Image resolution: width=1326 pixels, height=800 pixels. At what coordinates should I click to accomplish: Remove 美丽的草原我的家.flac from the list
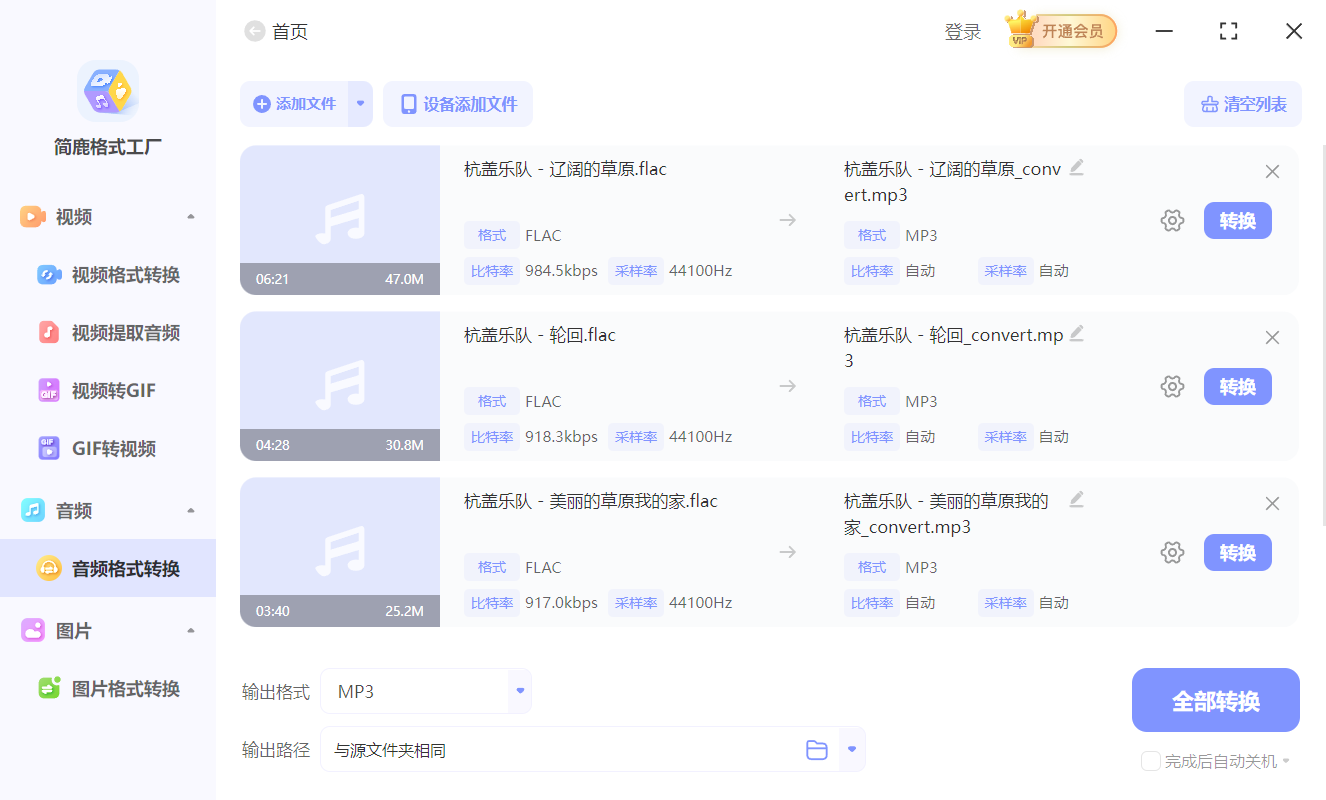point(1272,504)
